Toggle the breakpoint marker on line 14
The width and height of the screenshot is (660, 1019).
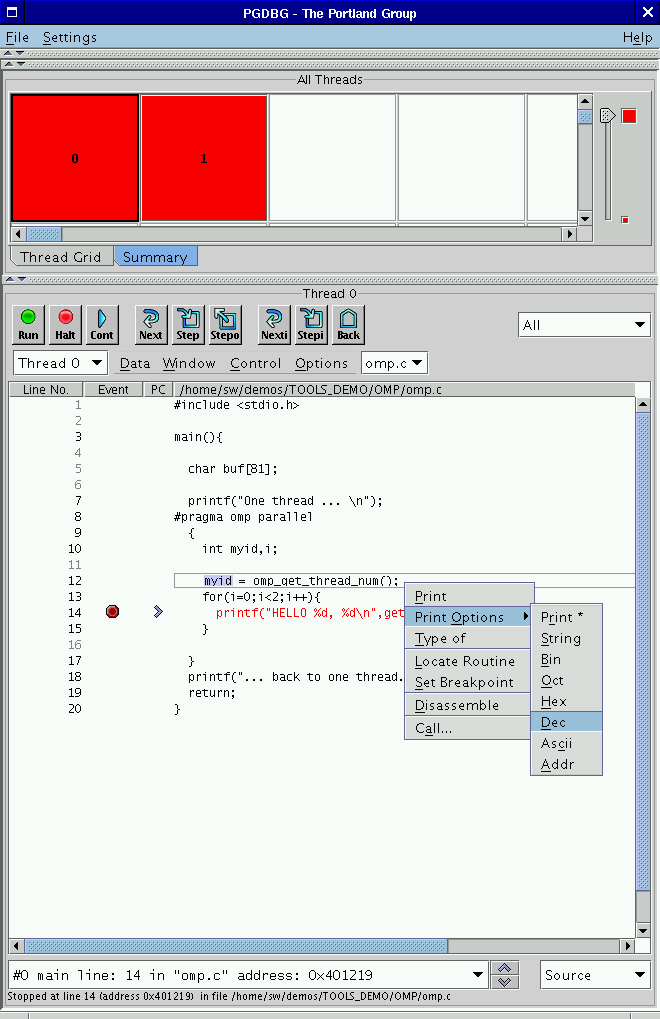tap(112, 611)
